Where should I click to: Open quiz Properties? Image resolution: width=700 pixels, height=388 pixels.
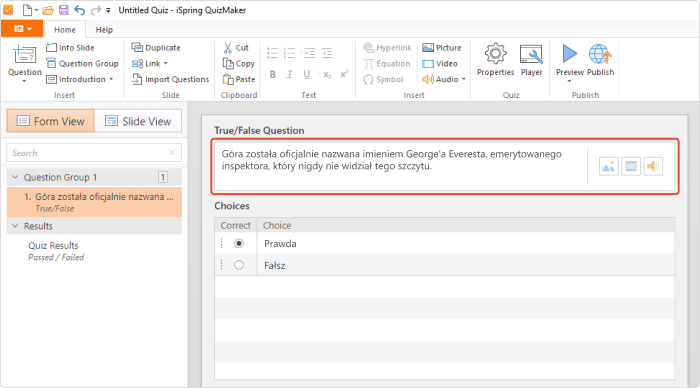pos(495,60)
